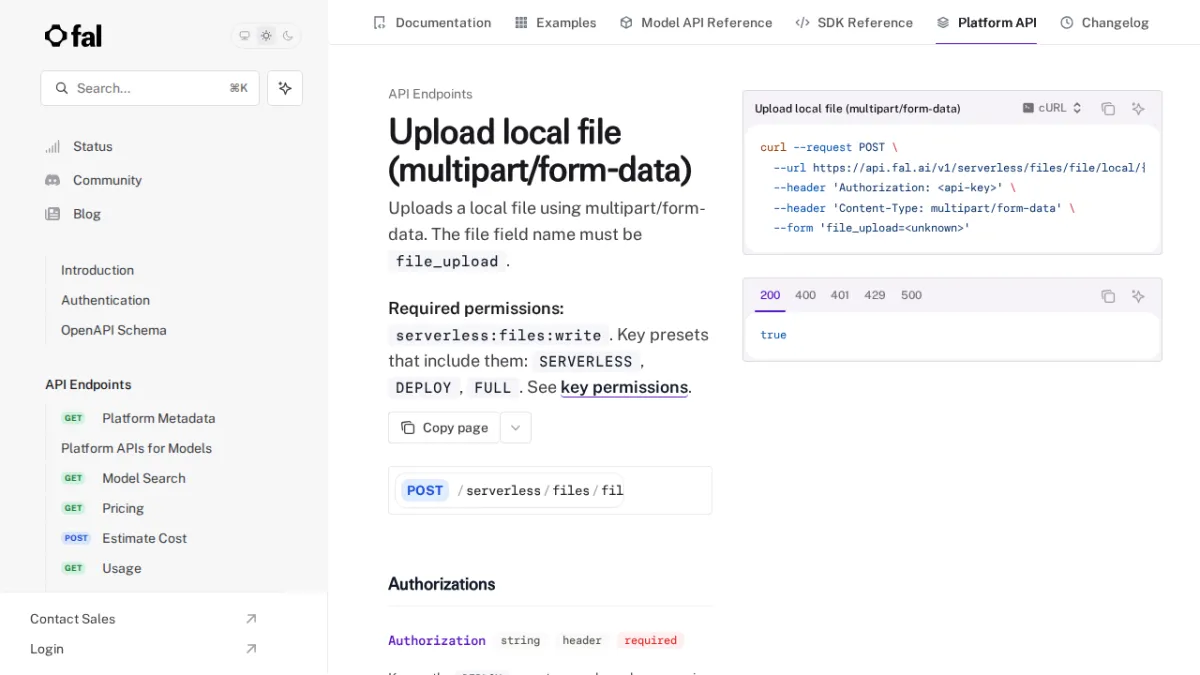1200x675 pixels.
Task: Switch to Changelog tab
Action: coord(1104,22)
